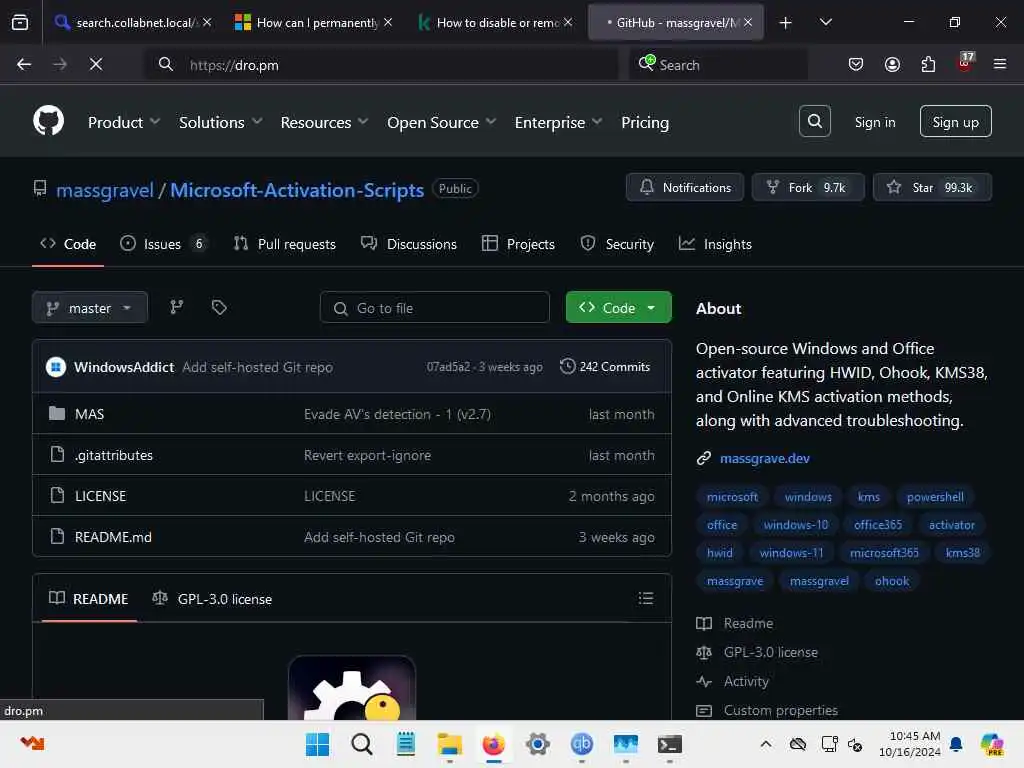
Task: Click the Firefox Search box
Action: 718,65
